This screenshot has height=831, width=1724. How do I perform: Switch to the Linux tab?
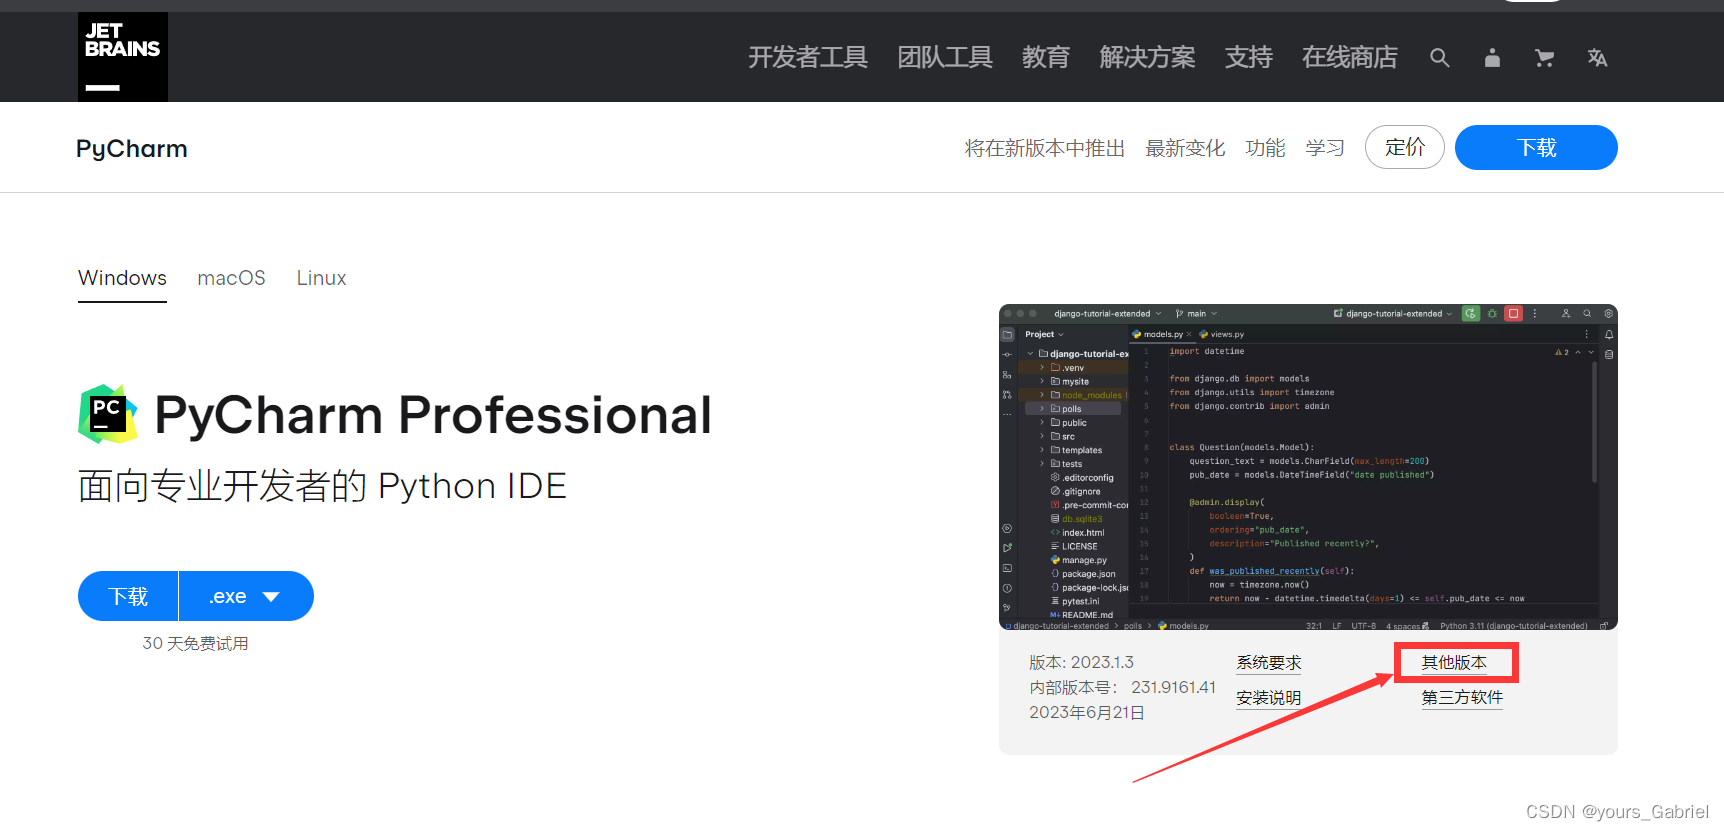321,278
